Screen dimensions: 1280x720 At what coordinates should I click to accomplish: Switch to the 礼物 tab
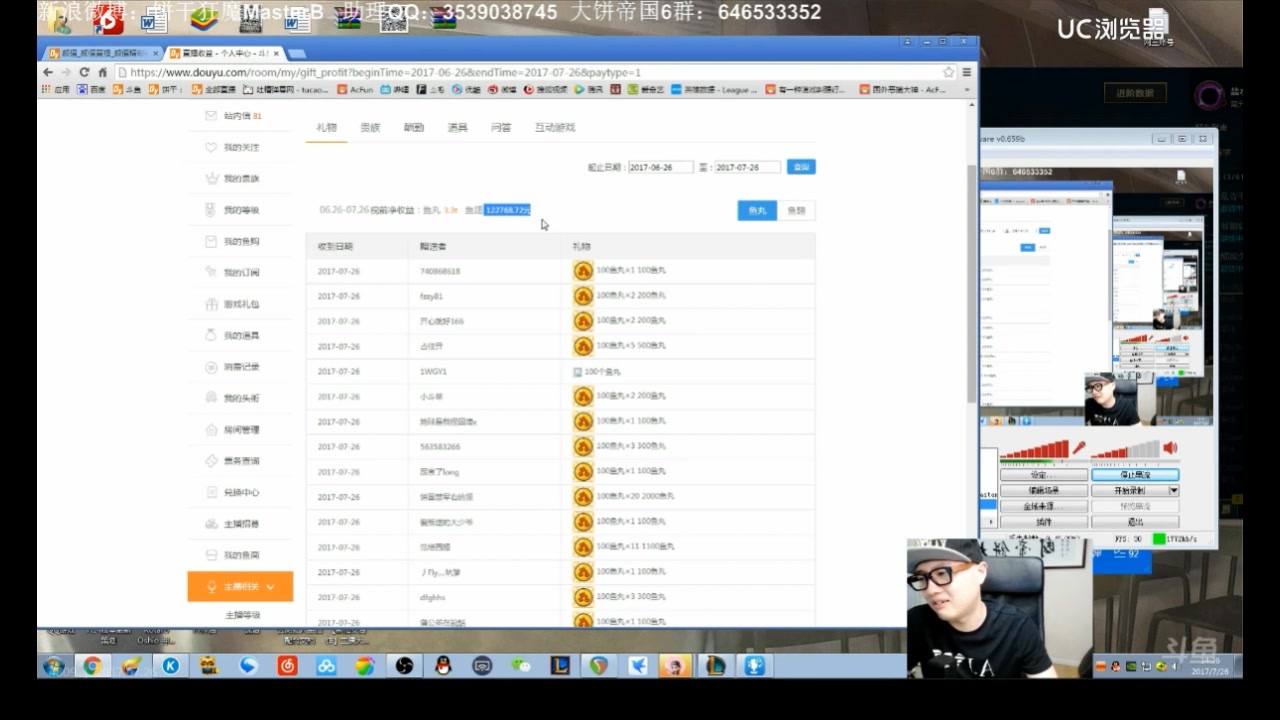[327, 128]
